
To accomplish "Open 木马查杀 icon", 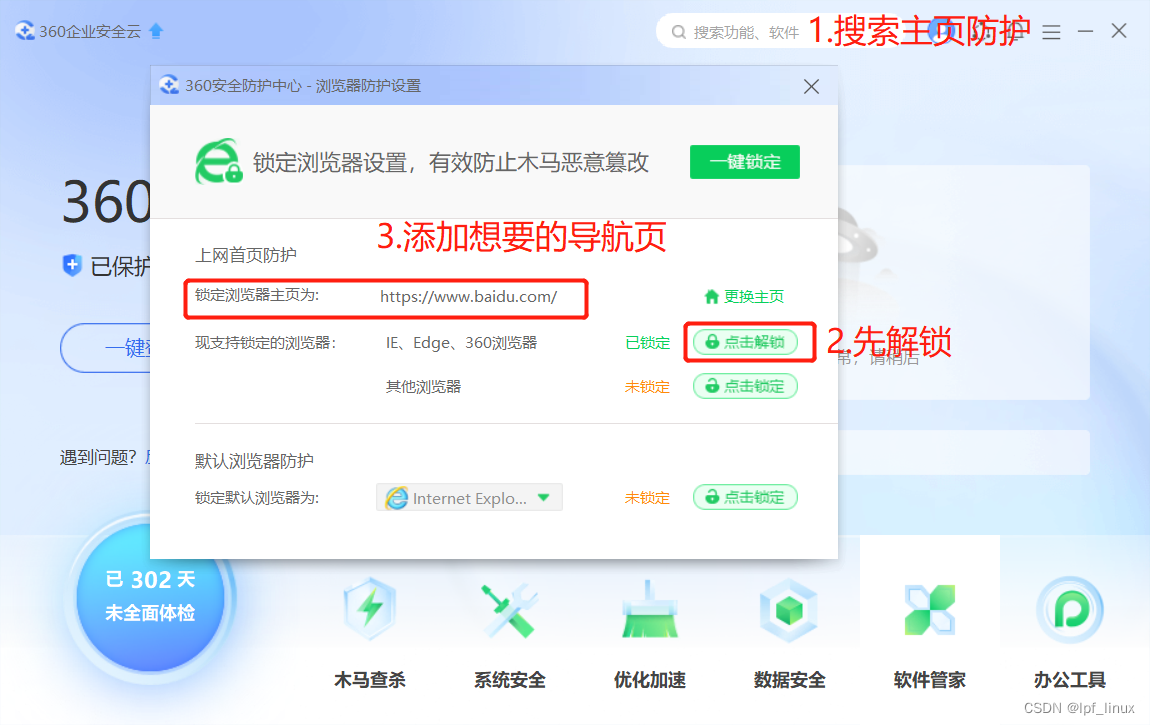I will 370,610.
